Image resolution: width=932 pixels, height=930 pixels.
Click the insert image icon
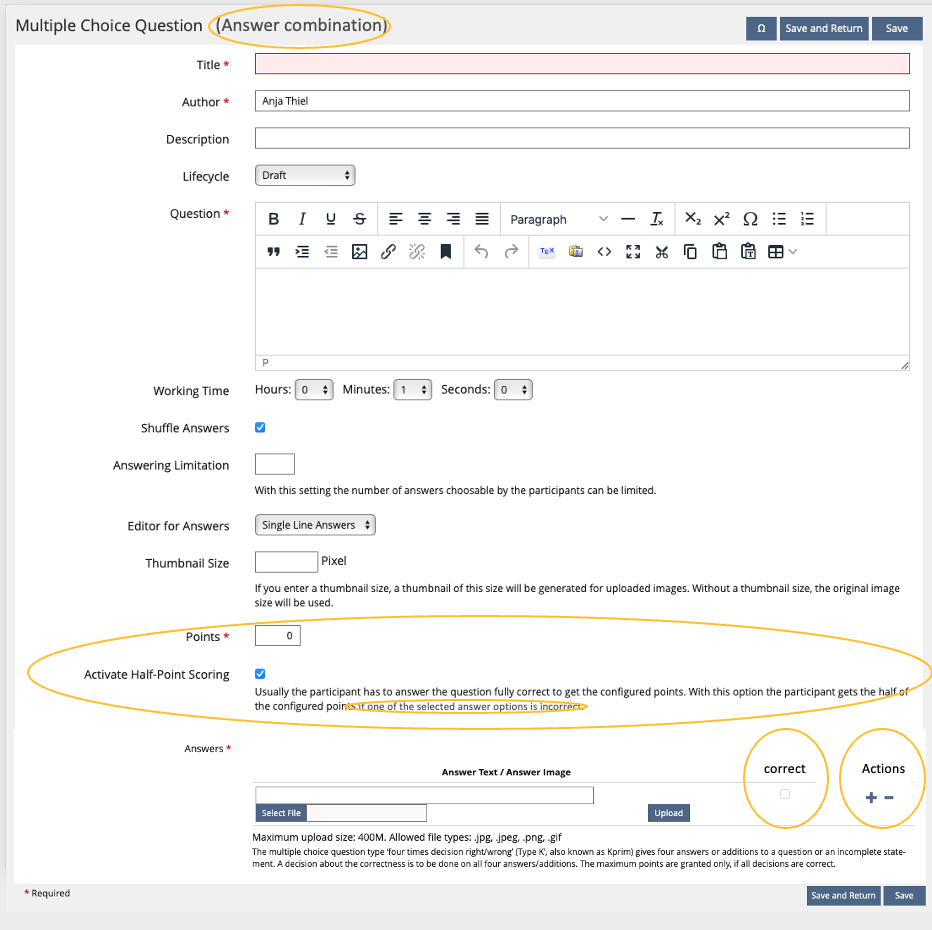(359, 252)
